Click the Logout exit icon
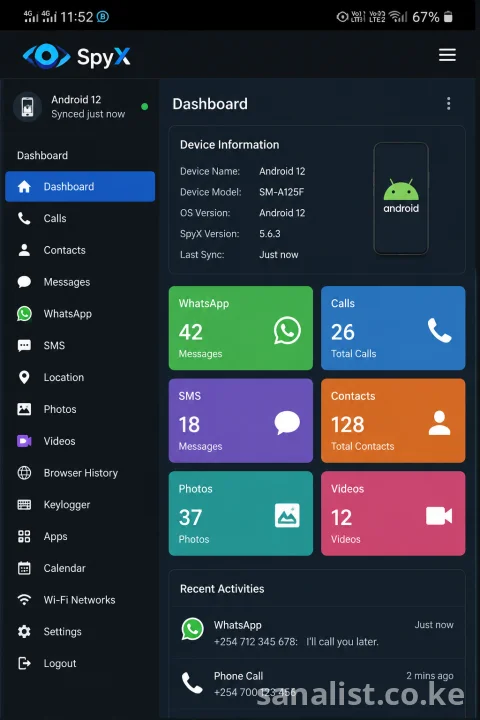This screenshot has height=720, width=480. 24,663
